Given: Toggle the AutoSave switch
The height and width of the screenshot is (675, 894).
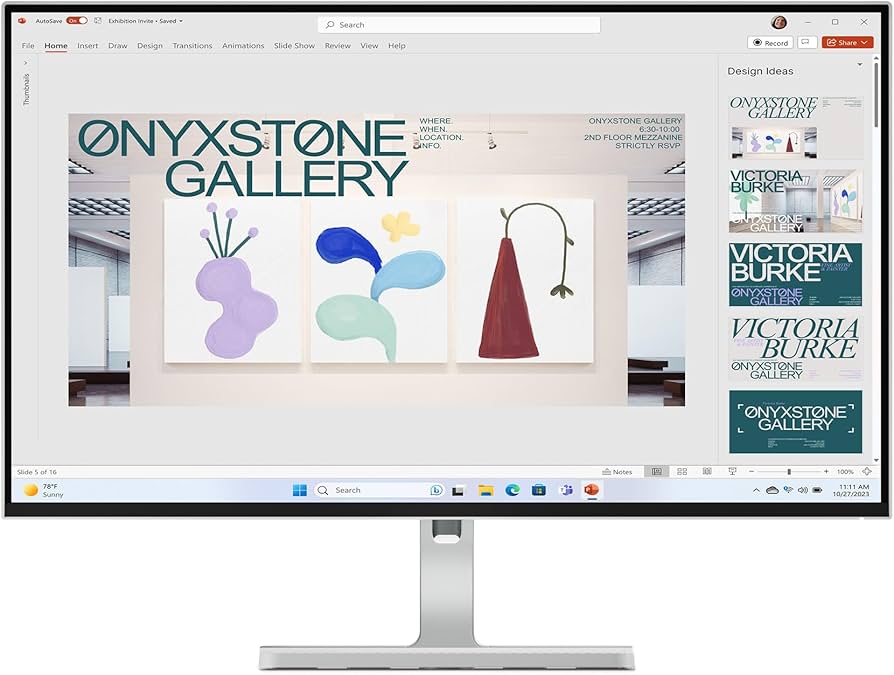Looking at the screenshot, I should pyautogui.click(x=76, y=20).
